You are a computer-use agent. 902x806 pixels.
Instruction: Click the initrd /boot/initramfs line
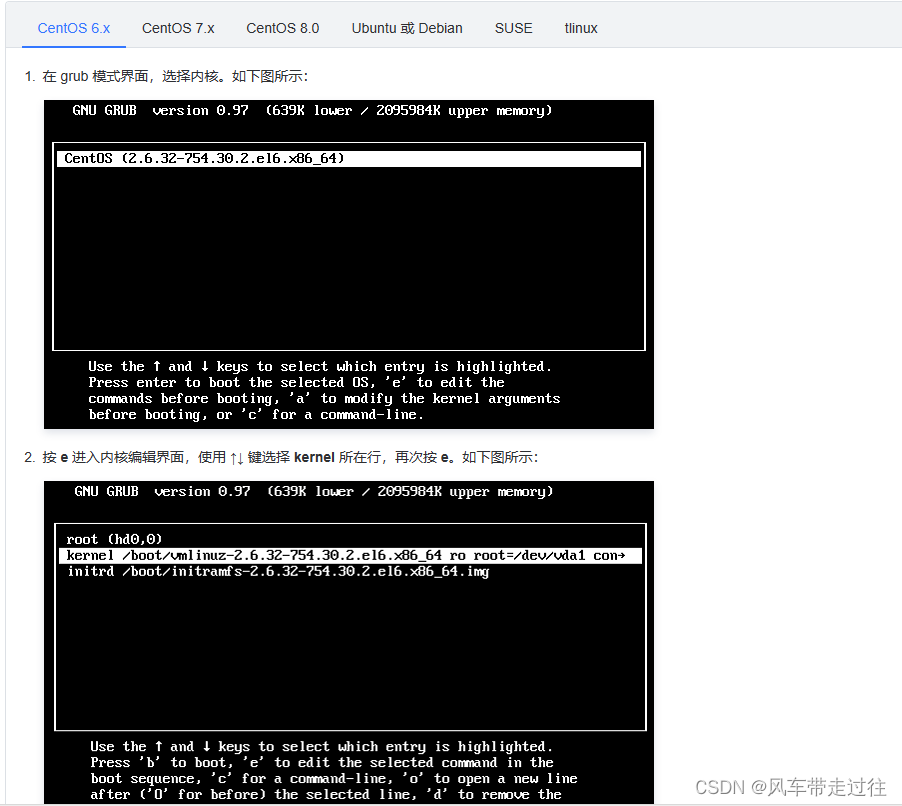coord(278,572)
